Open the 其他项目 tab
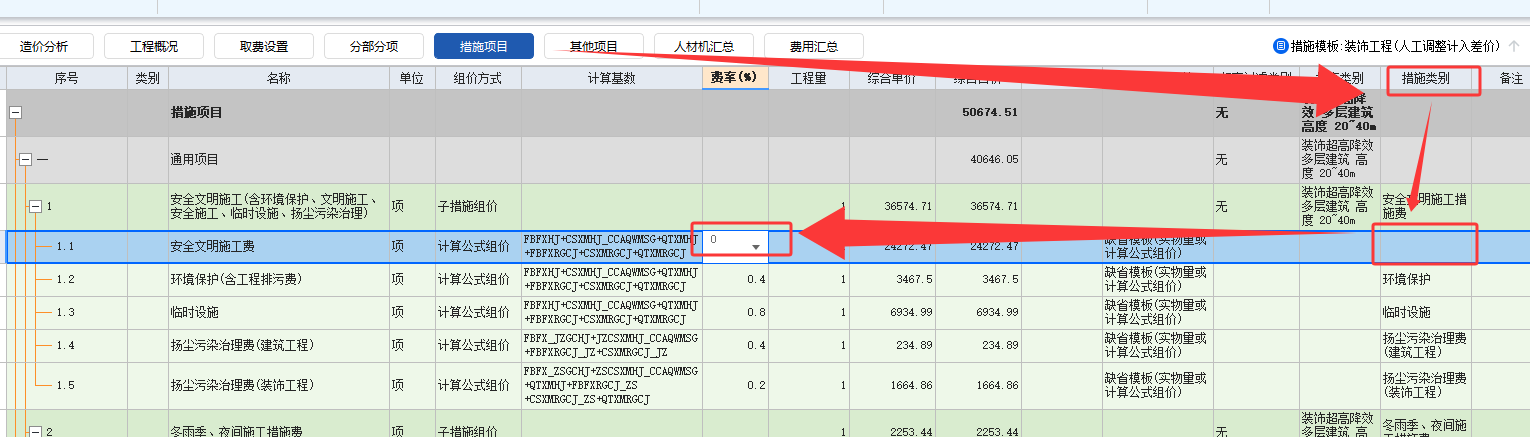The width and height of the screenshot is (1530, 437). point(594,46)
